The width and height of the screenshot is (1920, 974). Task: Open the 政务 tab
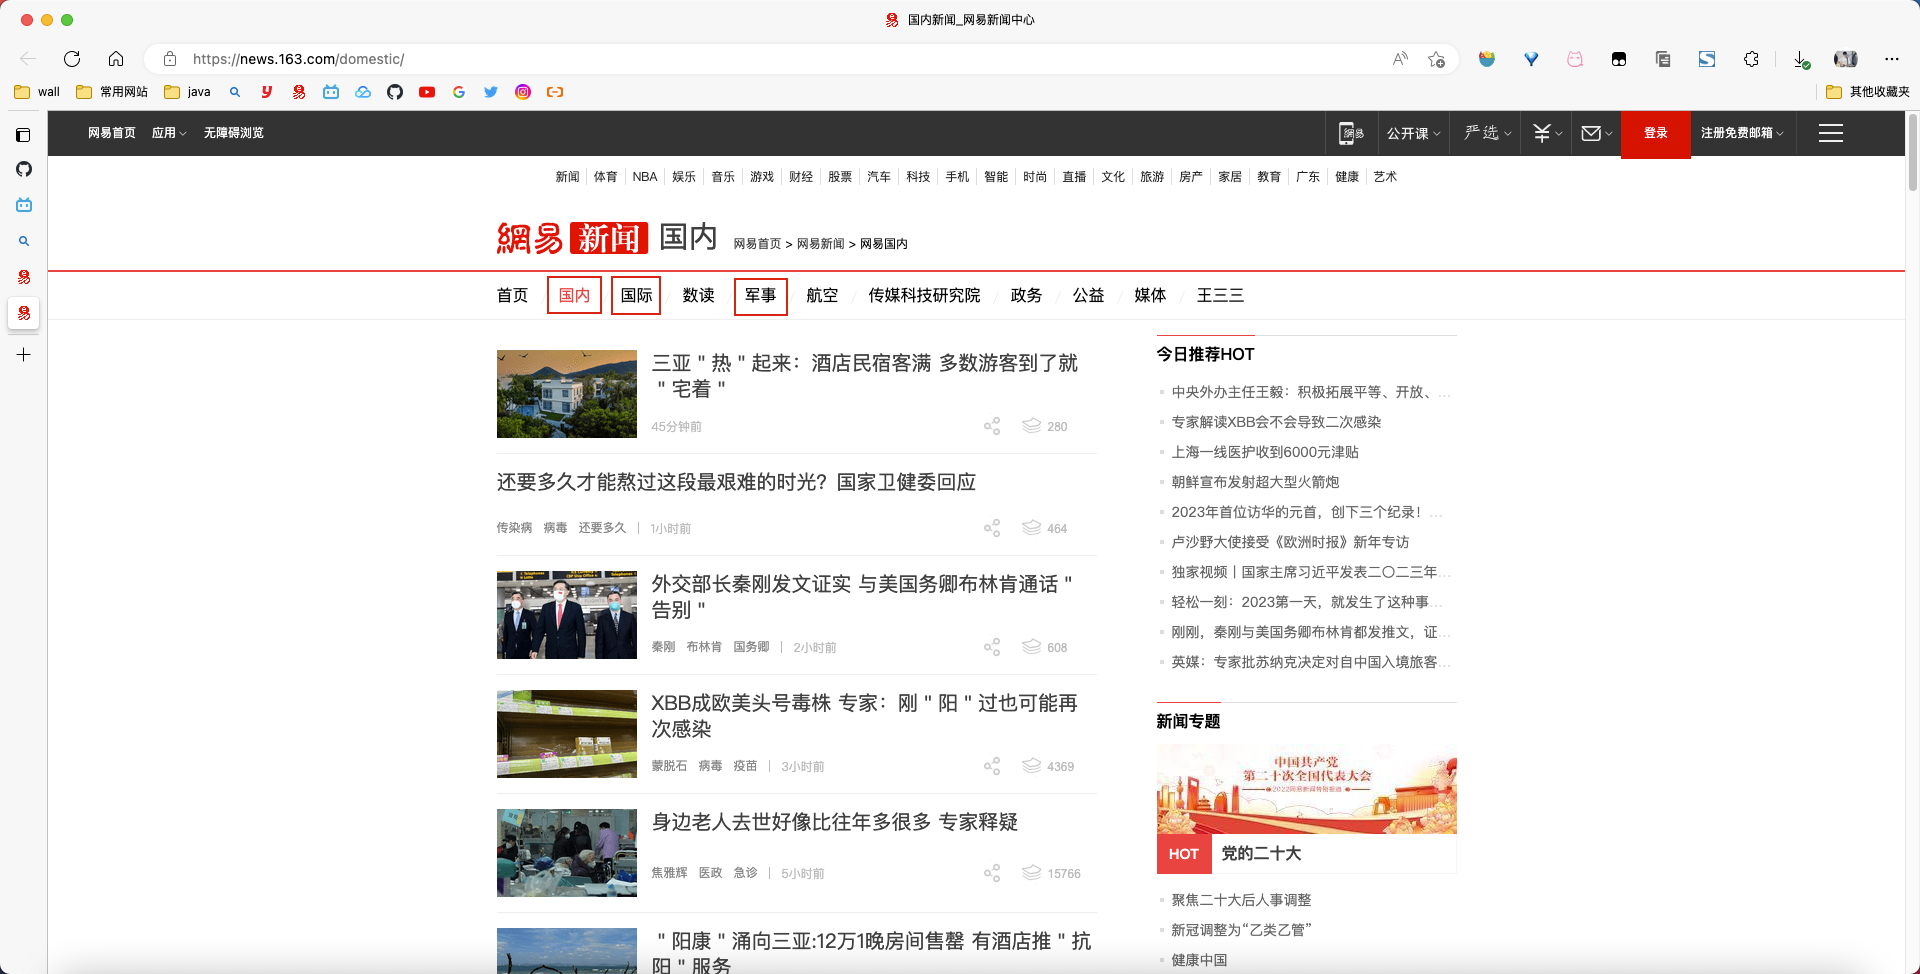click(1026, 296)
